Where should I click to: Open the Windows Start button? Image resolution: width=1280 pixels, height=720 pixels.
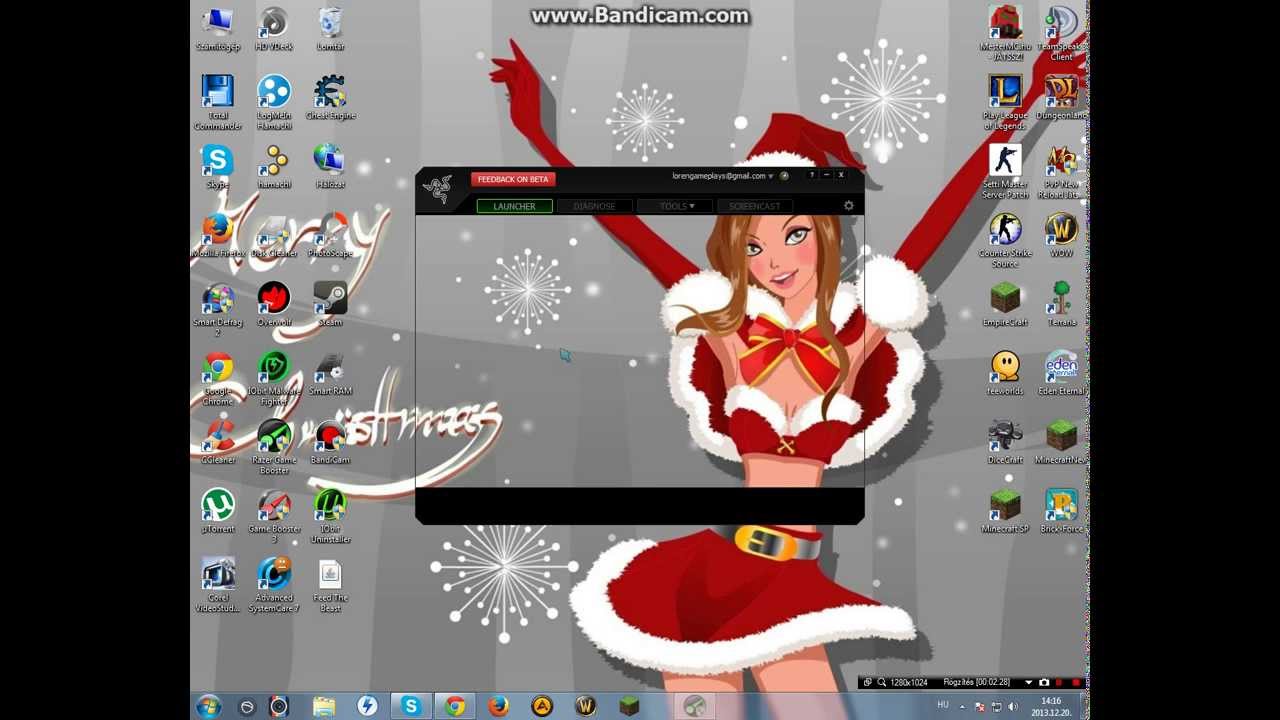coord(209,706)
